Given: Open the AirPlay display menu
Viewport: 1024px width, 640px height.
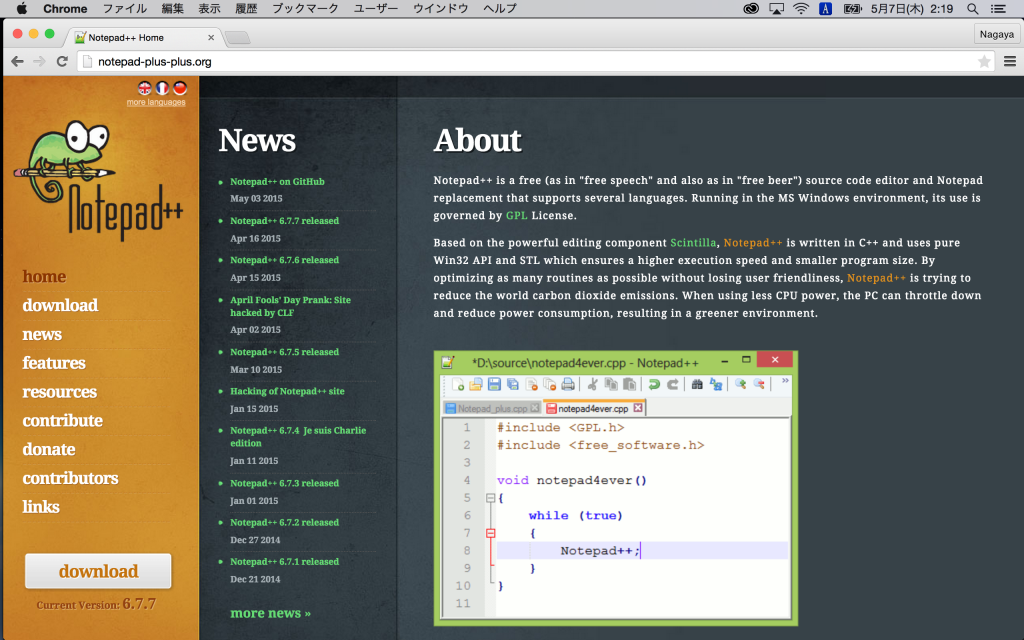Looking at the screenshot, I should pyautogui.click(x=776, y=8).
